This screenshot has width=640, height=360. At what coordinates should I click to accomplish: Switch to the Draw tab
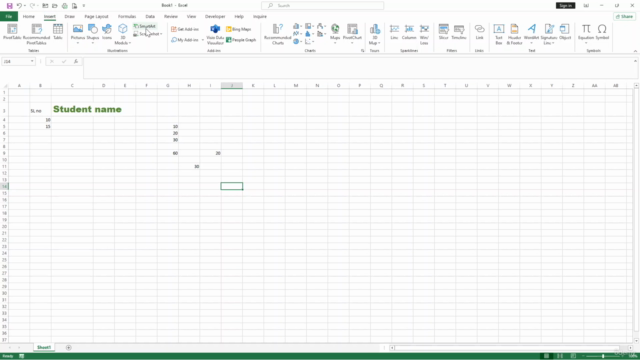click(70, 17)
